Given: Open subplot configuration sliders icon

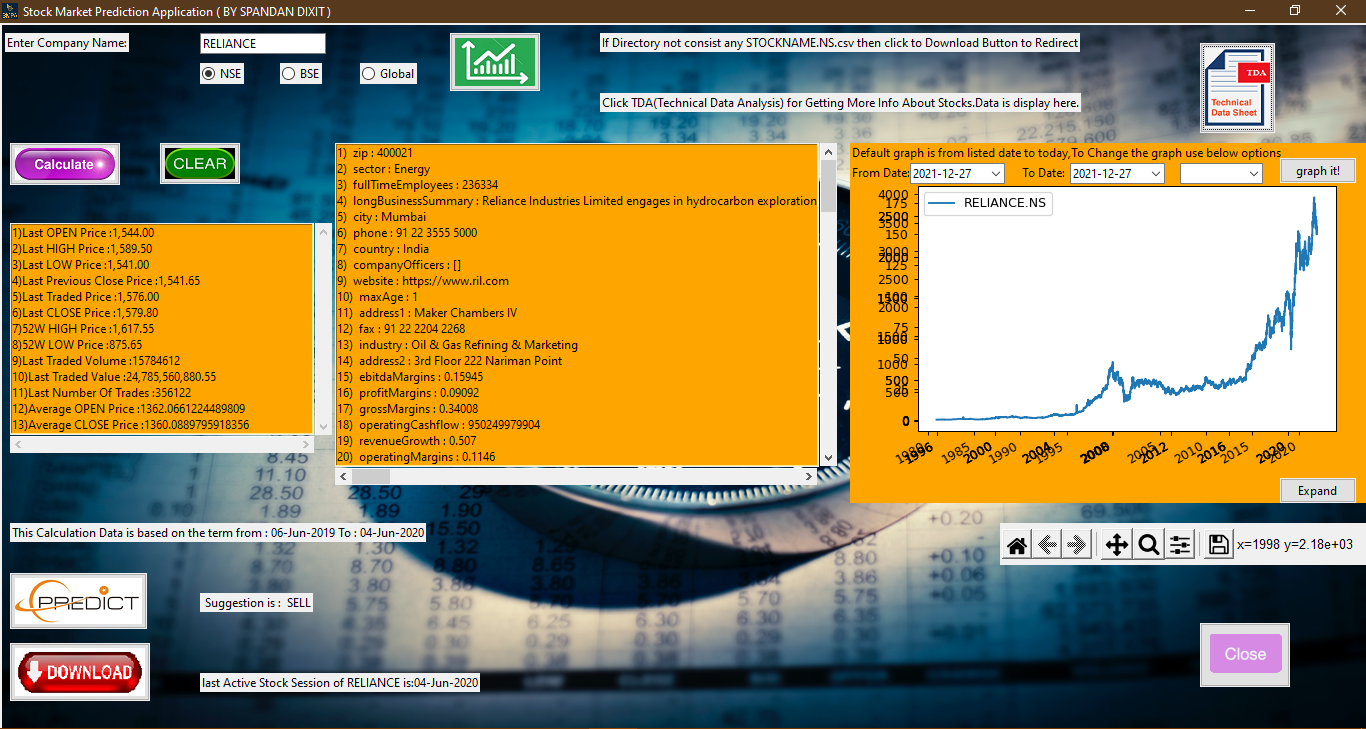Looking at the screenshot, I should pos(1181,545).
